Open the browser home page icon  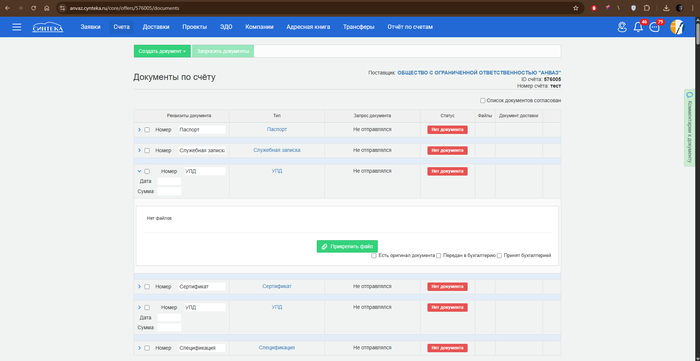[x=46, y=8]
